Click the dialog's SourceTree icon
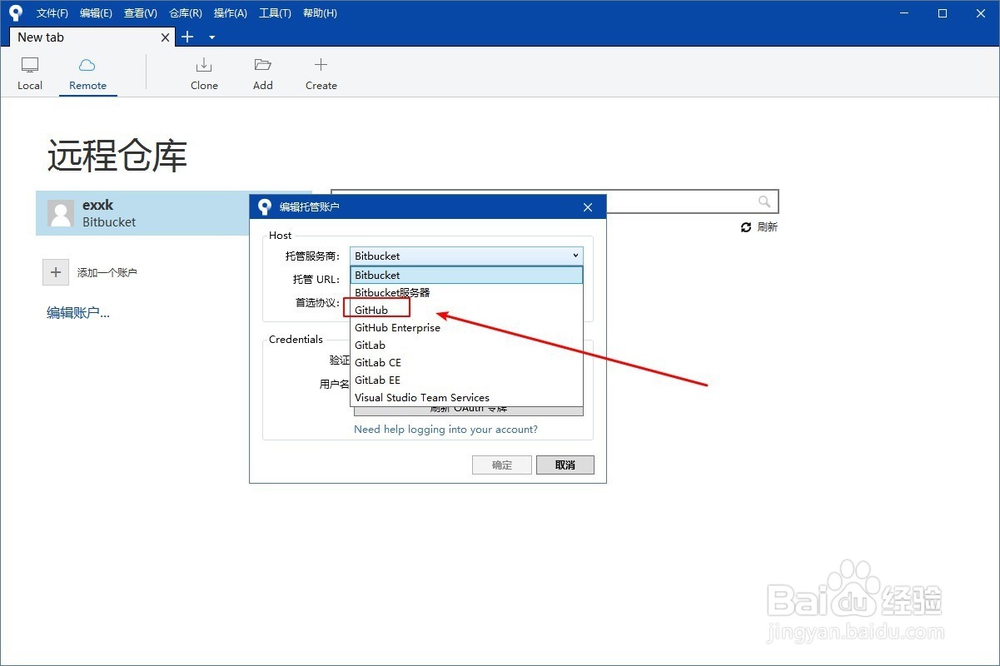 coord(265,207)
